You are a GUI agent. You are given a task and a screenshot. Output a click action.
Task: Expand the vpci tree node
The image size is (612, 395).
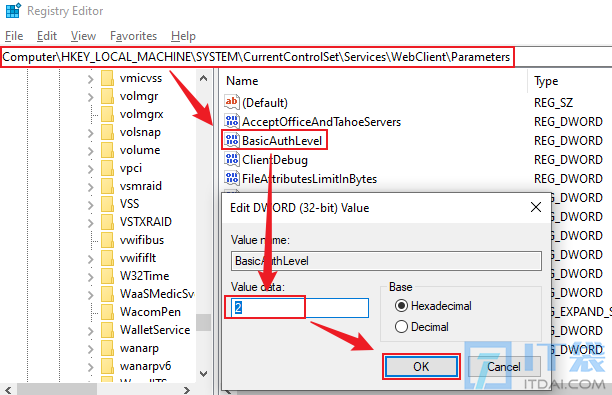pyautogui.click(x=91, y=169)
